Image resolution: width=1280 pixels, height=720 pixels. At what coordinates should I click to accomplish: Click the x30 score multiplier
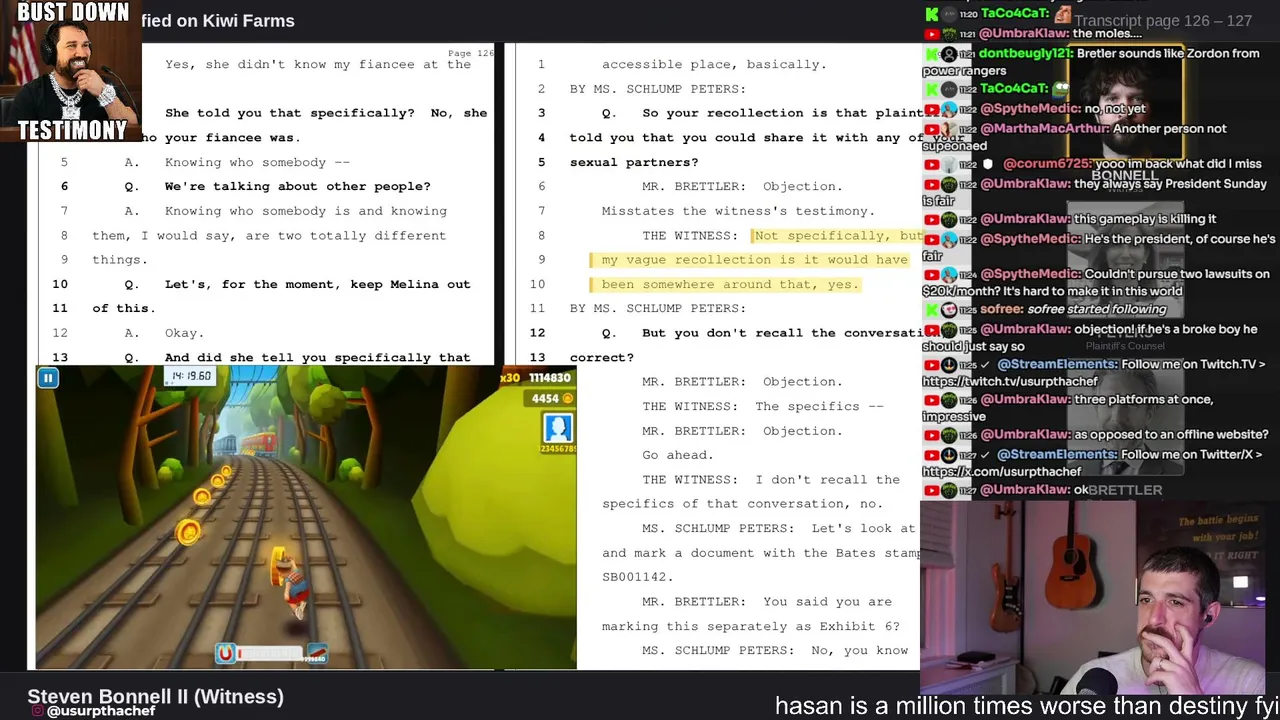[511, 377]
